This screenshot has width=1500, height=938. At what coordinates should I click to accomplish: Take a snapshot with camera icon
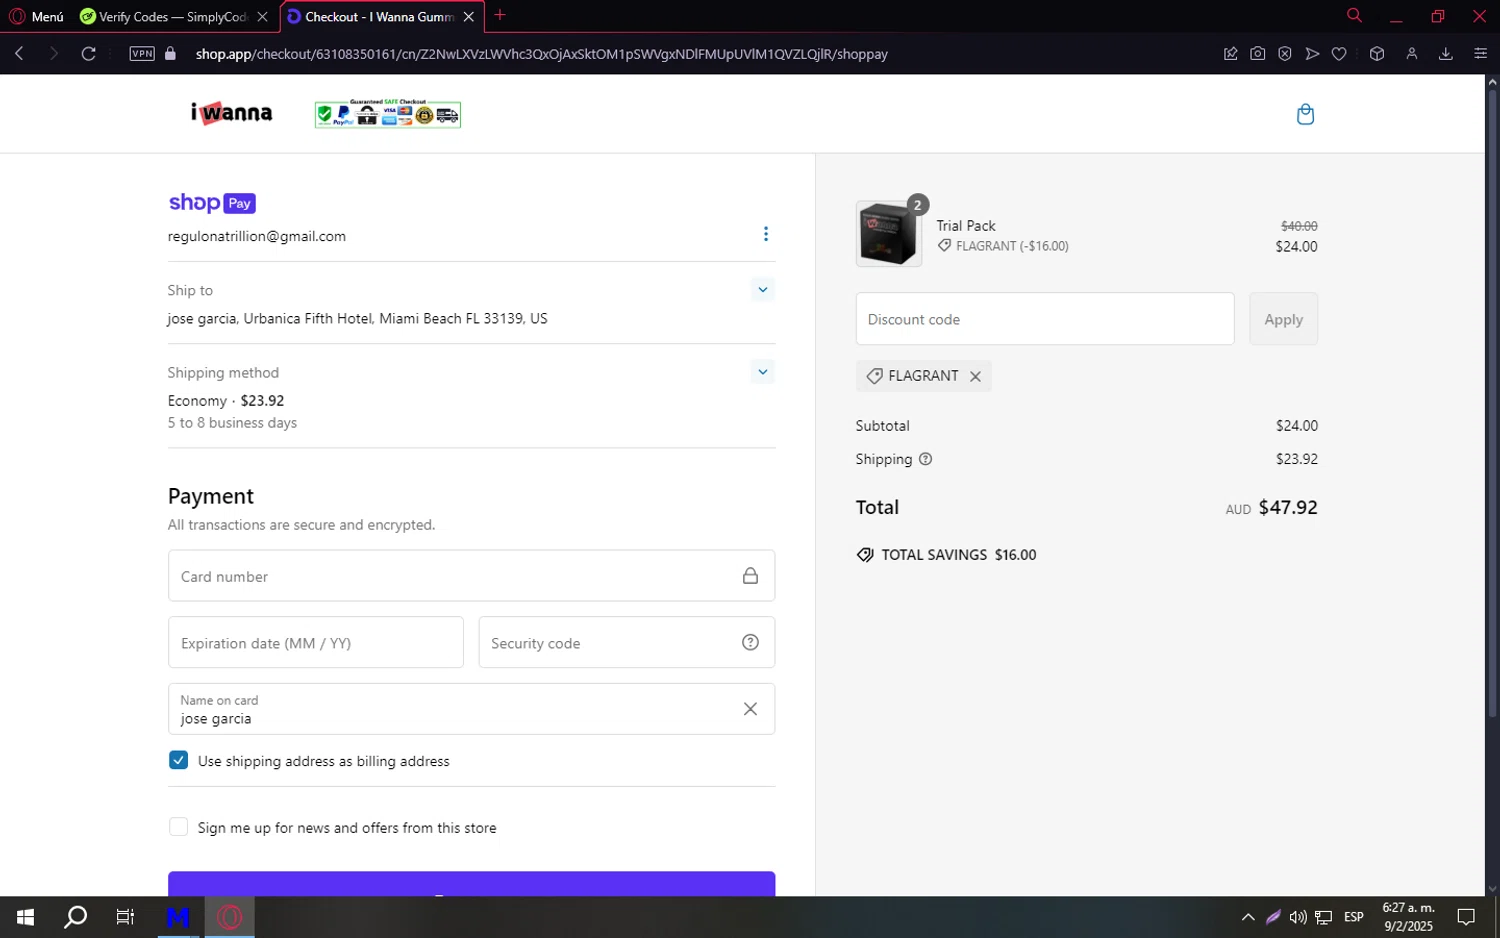click(1258, 54)
